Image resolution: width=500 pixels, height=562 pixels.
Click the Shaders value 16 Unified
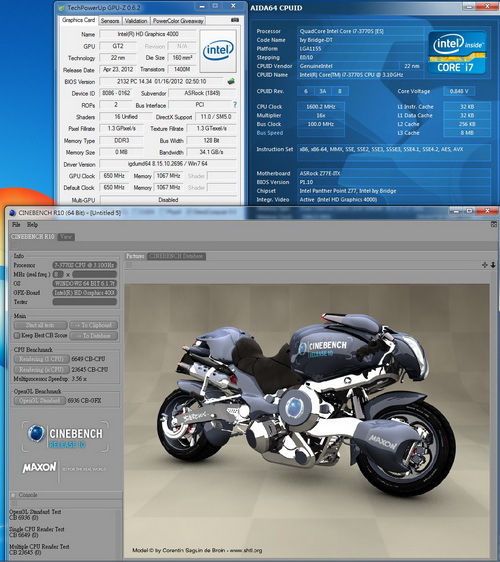[126, 116]
